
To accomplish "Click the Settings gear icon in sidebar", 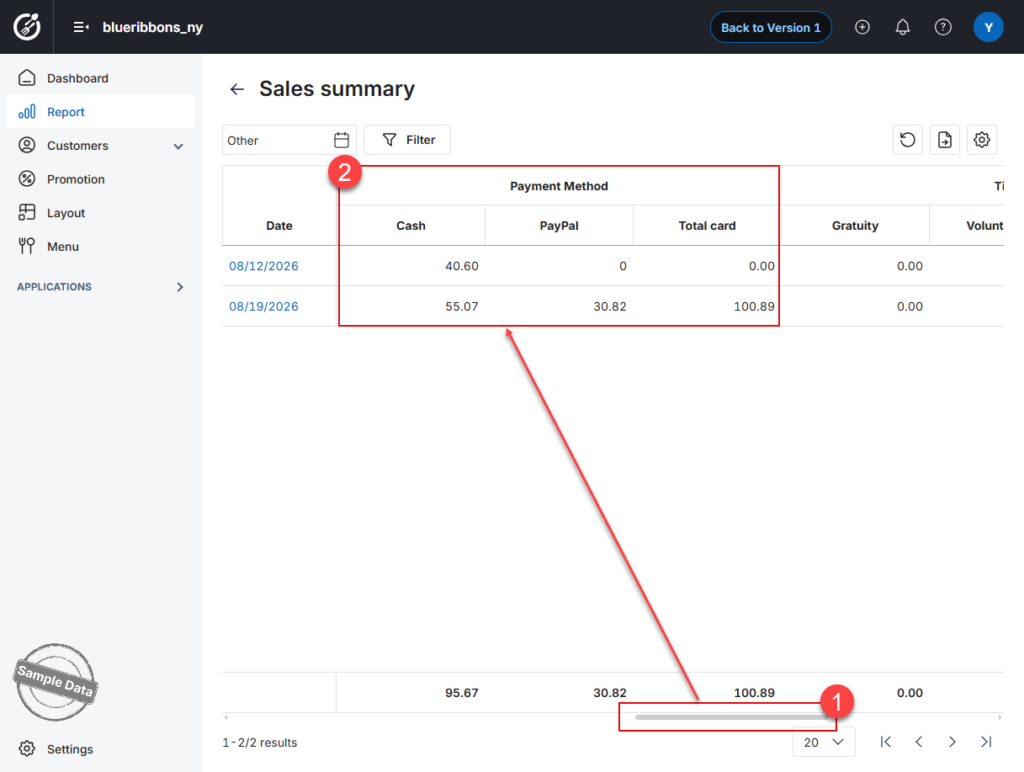I will point(27,748).
